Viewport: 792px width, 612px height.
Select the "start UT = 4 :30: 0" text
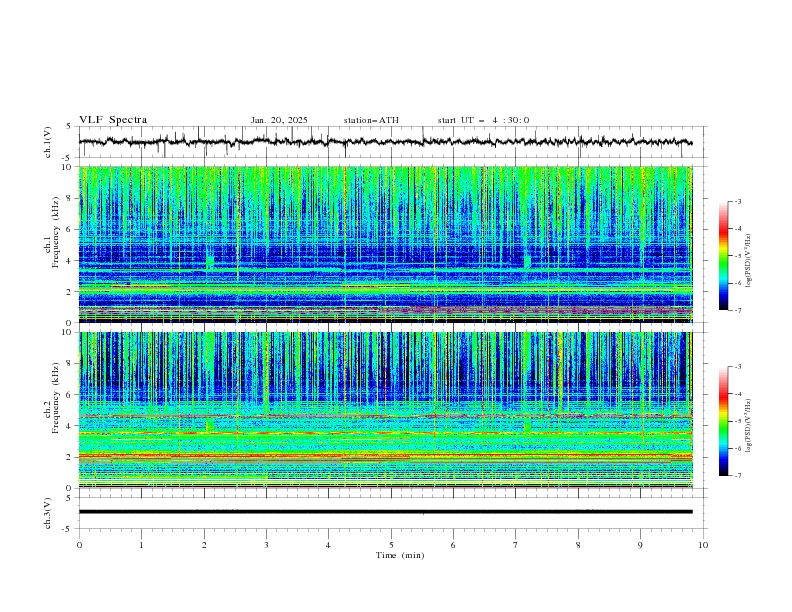coord(483,120)
